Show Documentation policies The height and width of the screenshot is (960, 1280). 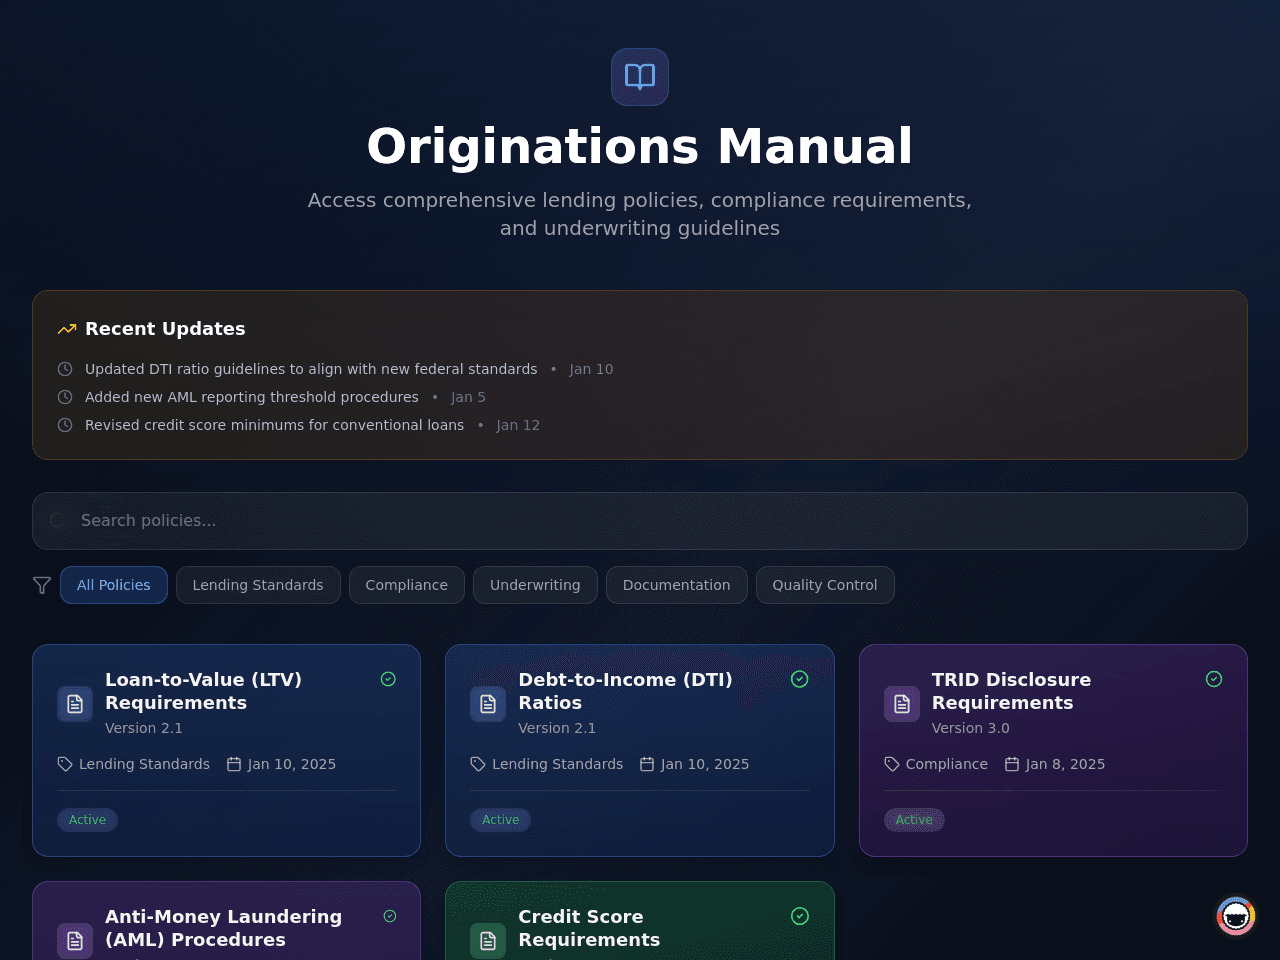point(677,585)
